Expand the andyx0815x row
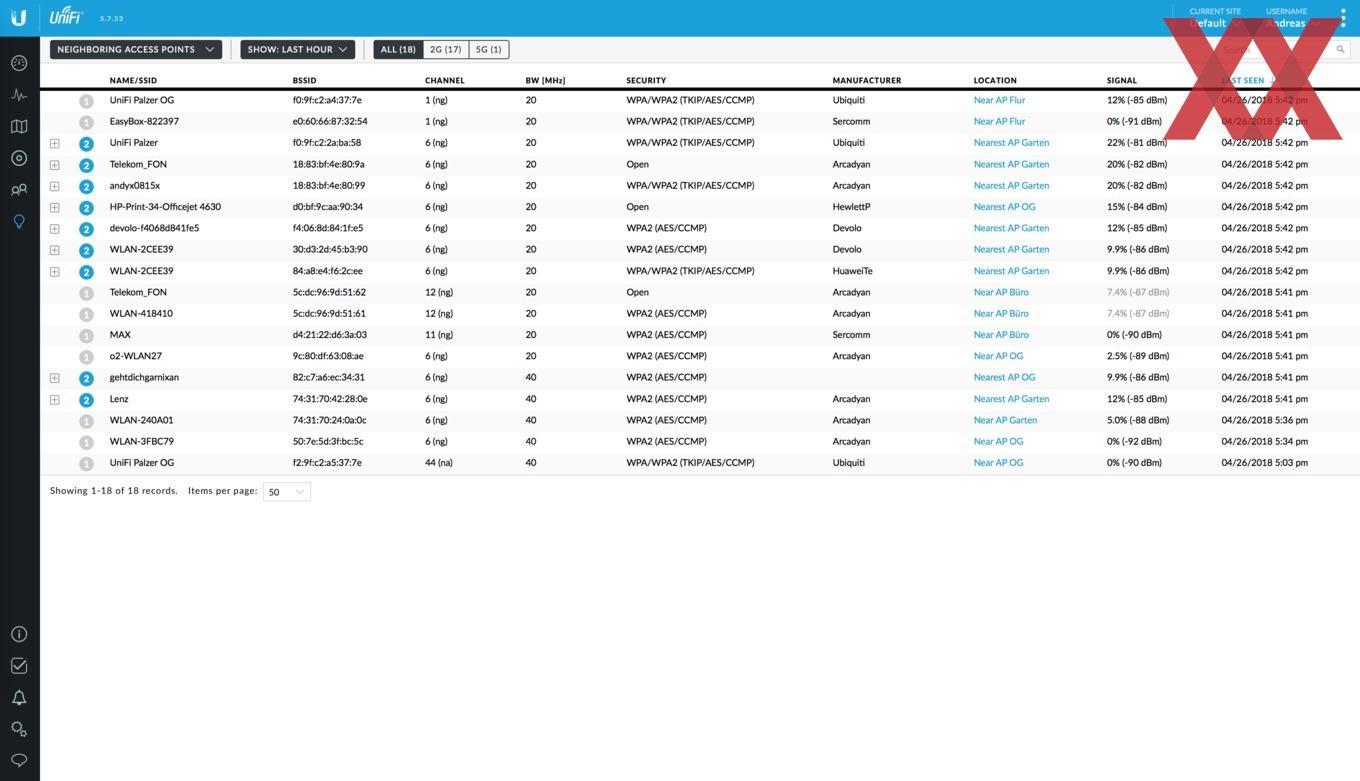1360x781 pixels. tap(55, 186)
